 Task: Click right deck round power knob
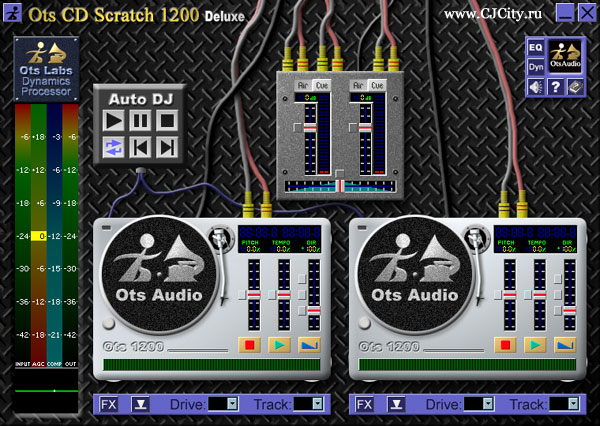tap(364, 323)
